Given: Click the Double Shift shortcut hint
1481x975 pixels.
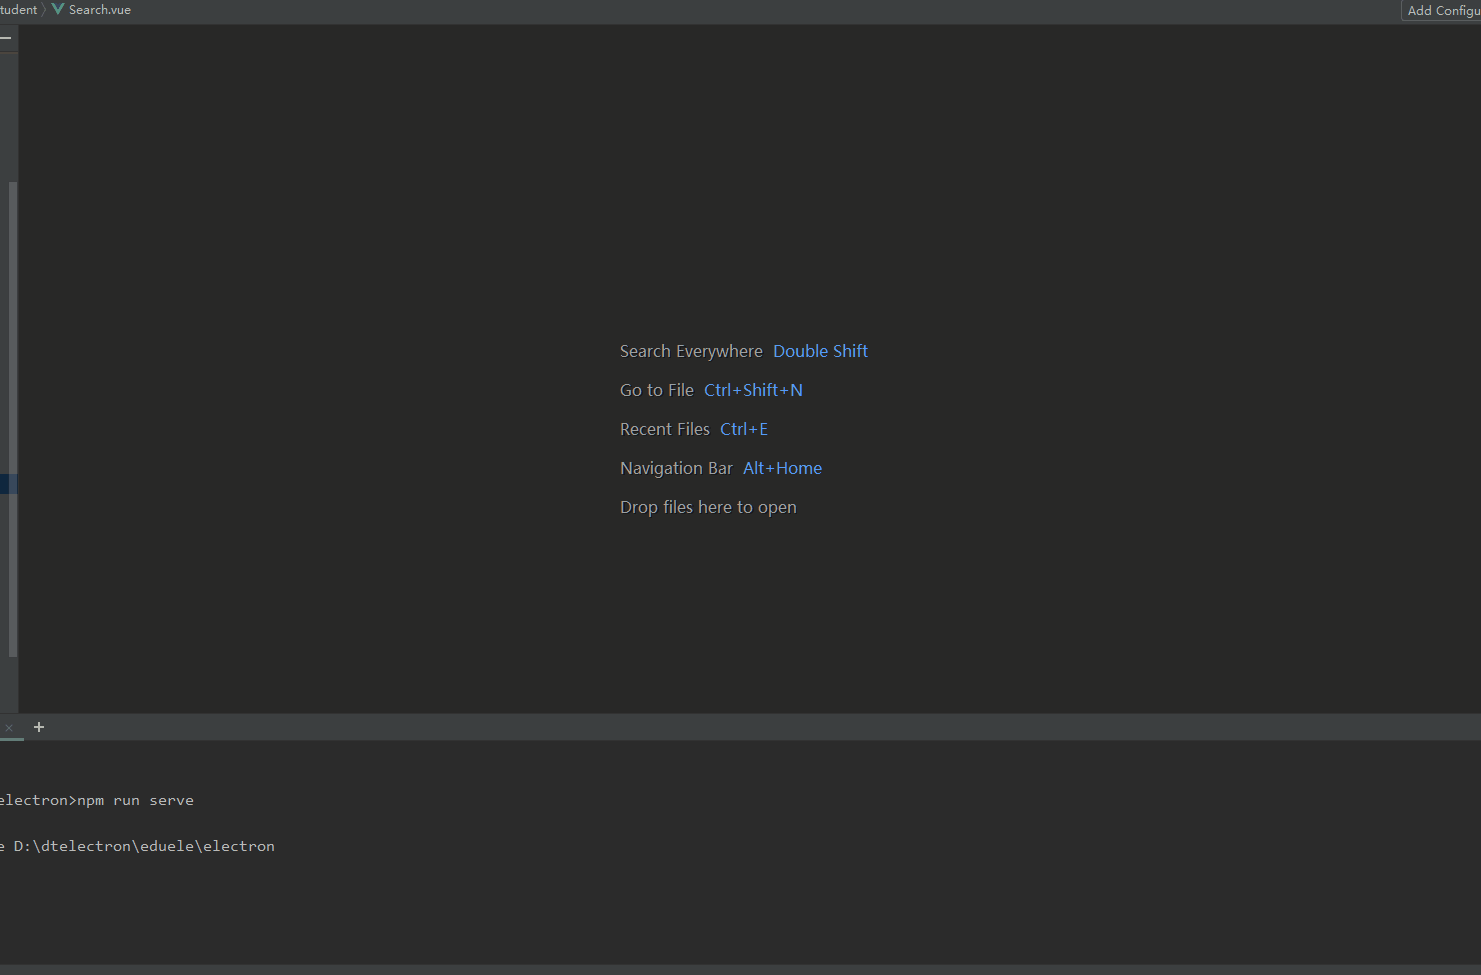Looking at the screenshot, I should pos(820,351).
